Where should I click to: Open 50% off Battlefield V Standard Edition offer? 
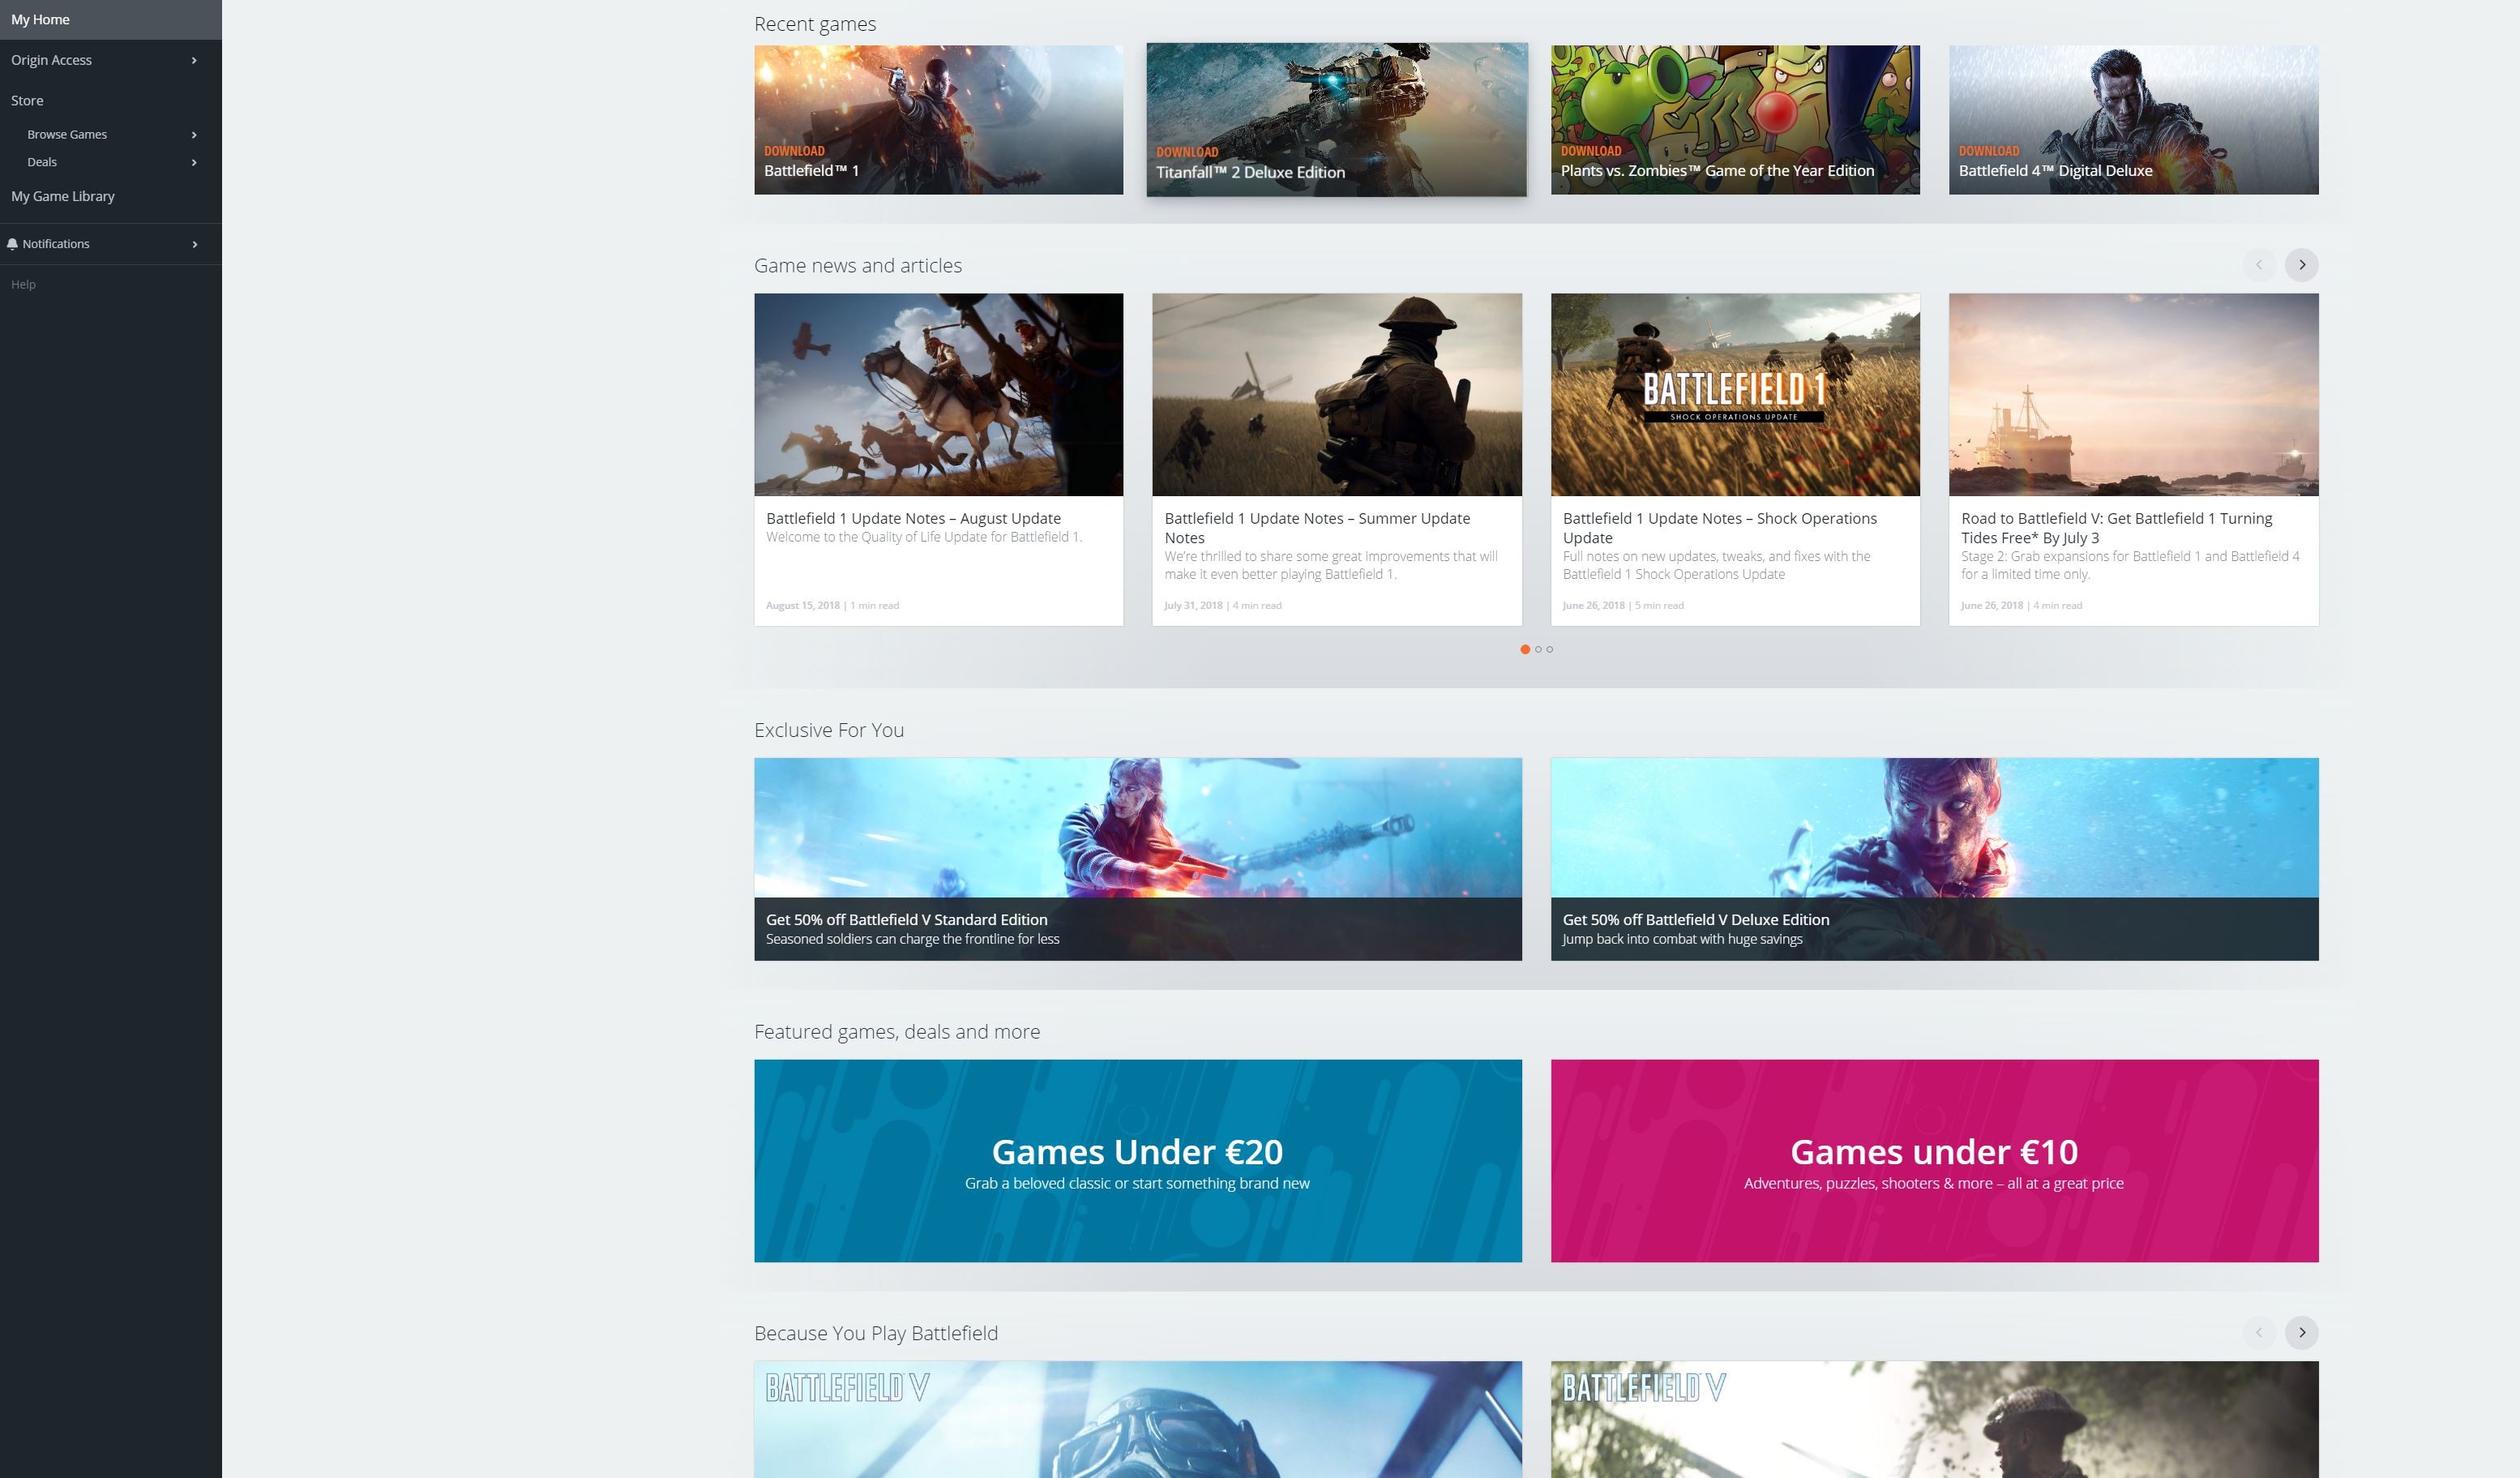pos(1138,859)
